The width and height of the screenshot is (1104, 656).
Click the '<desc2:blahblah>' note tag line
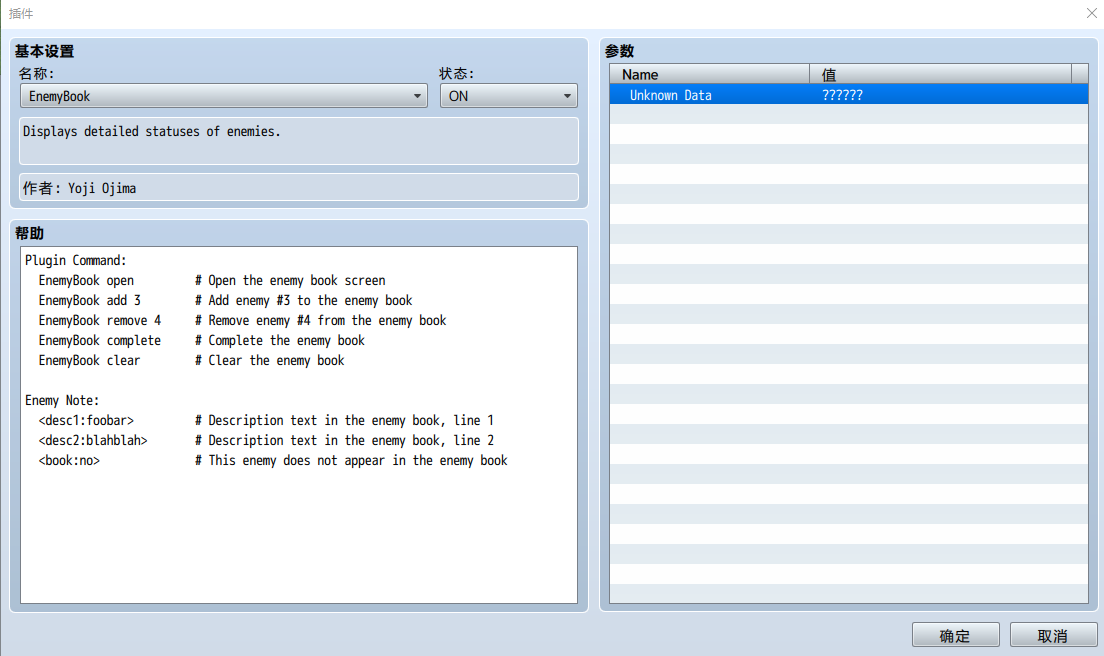click(266, 440)
